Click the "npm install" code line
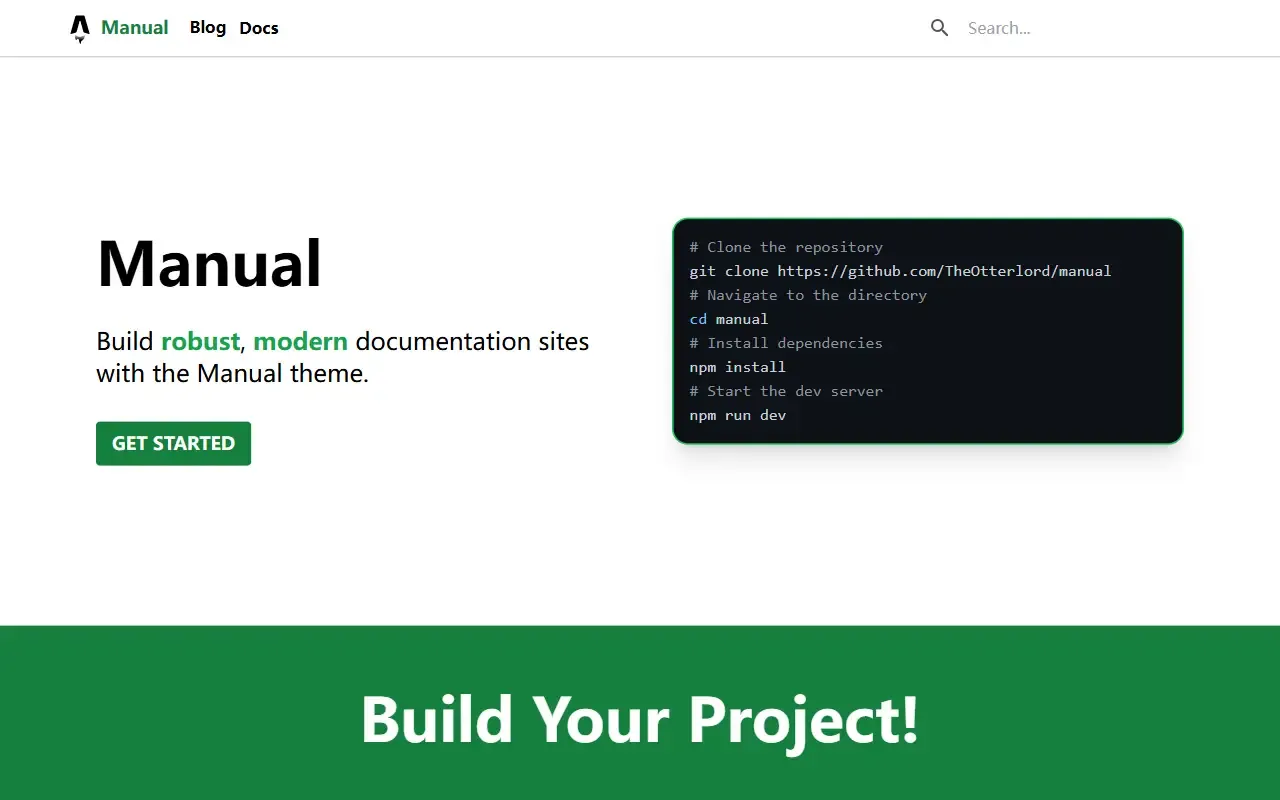Image resolution: width=1280 pixels, height=800 pixels. 738,367
